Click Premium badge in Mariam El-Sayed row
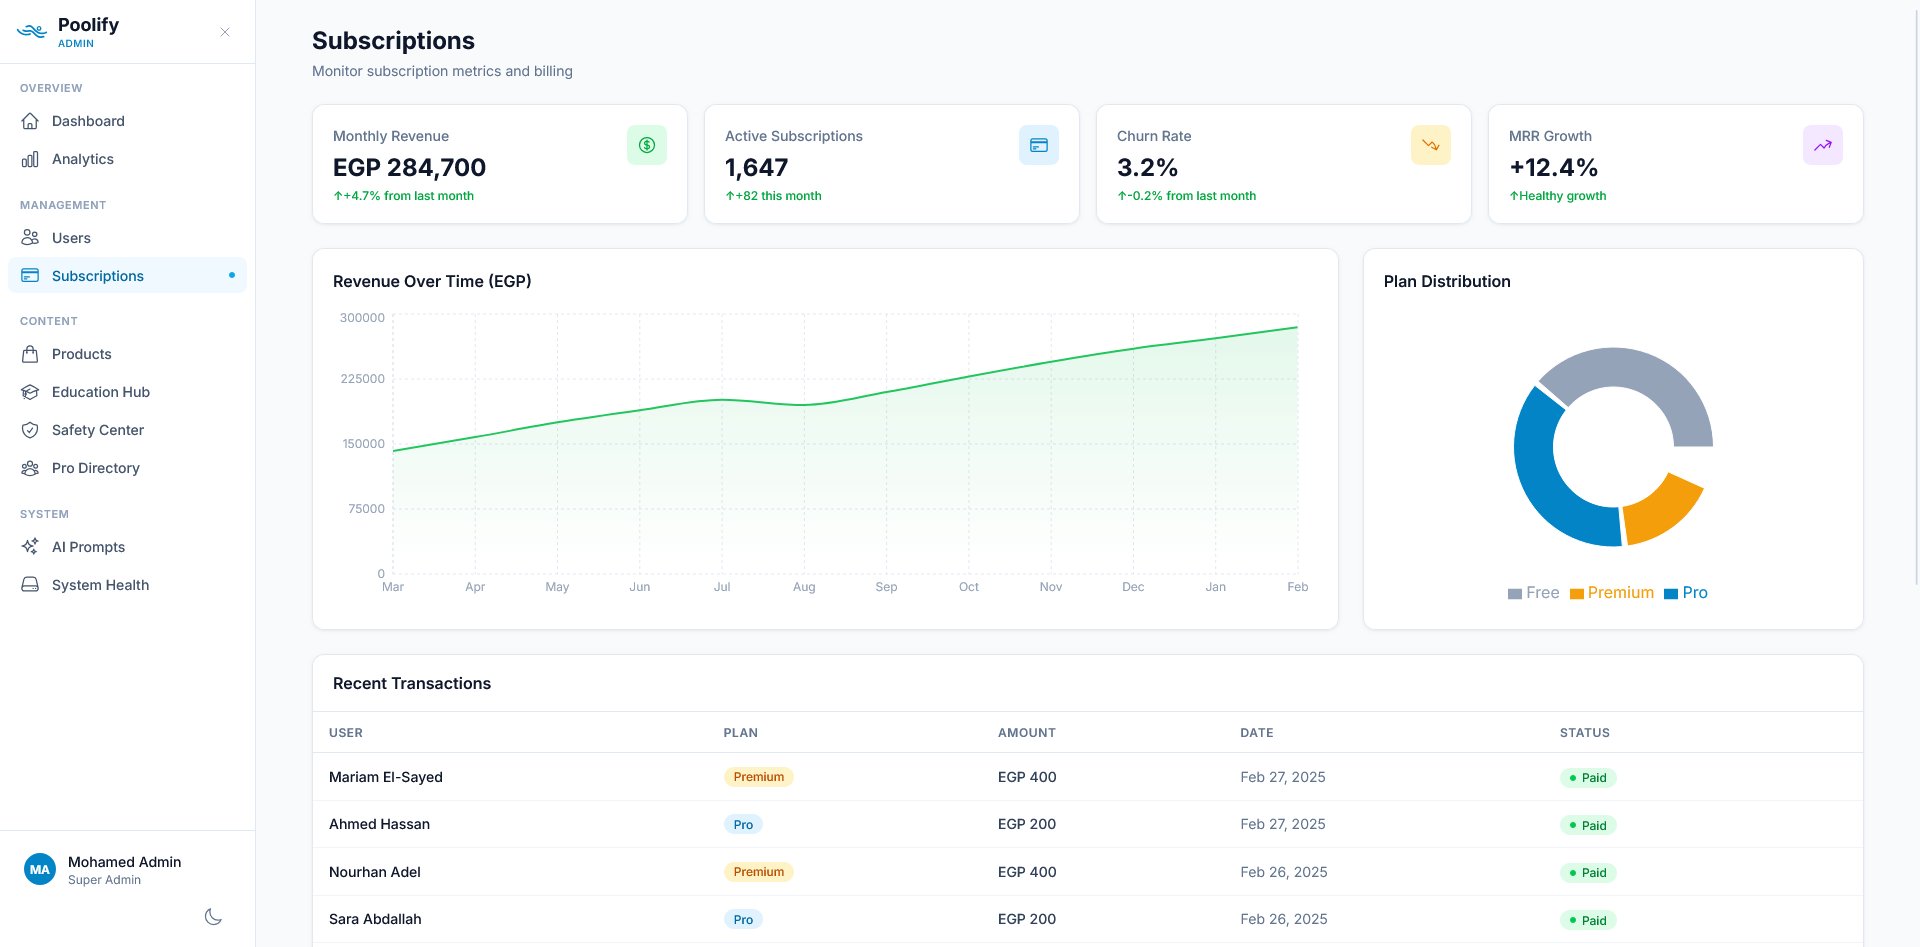Image resolution: width=1920 pixels, height=947 pixels. pyautogui.click(x=759, y=777)
